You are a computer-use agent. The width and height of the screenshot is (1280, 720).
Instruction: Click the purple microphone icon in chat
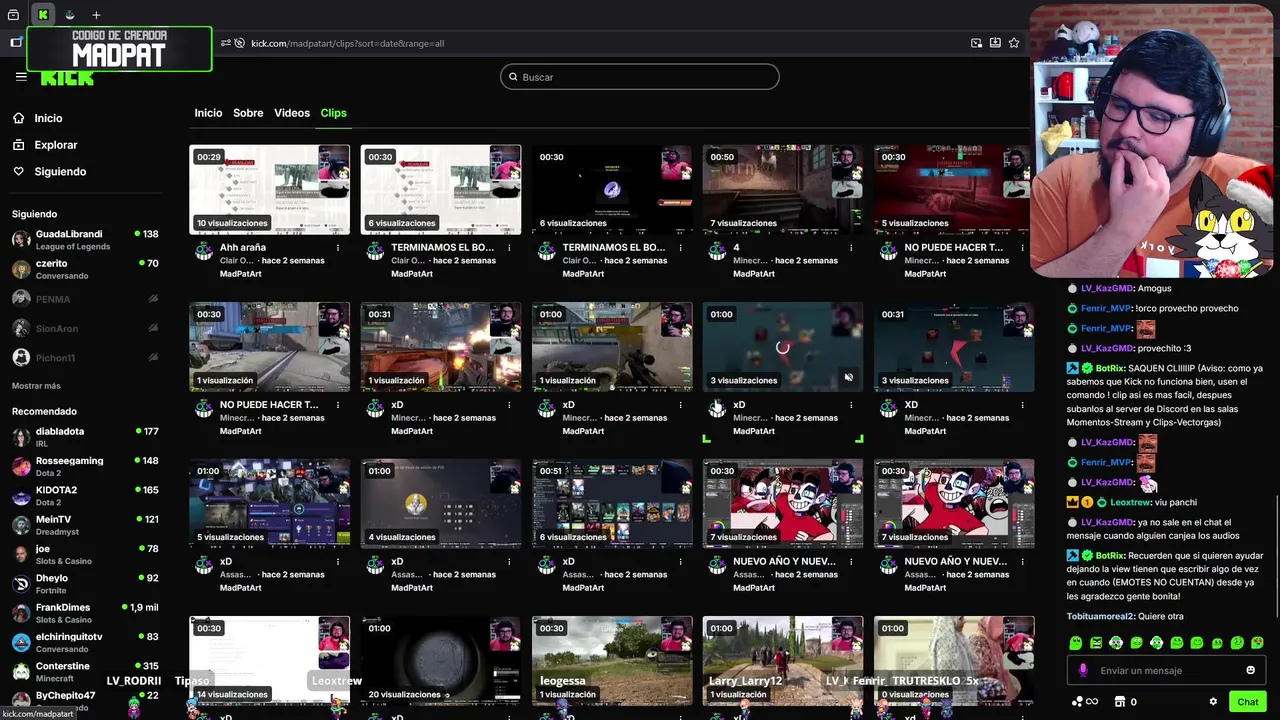pyautogui.click(x=1083, y=671)
